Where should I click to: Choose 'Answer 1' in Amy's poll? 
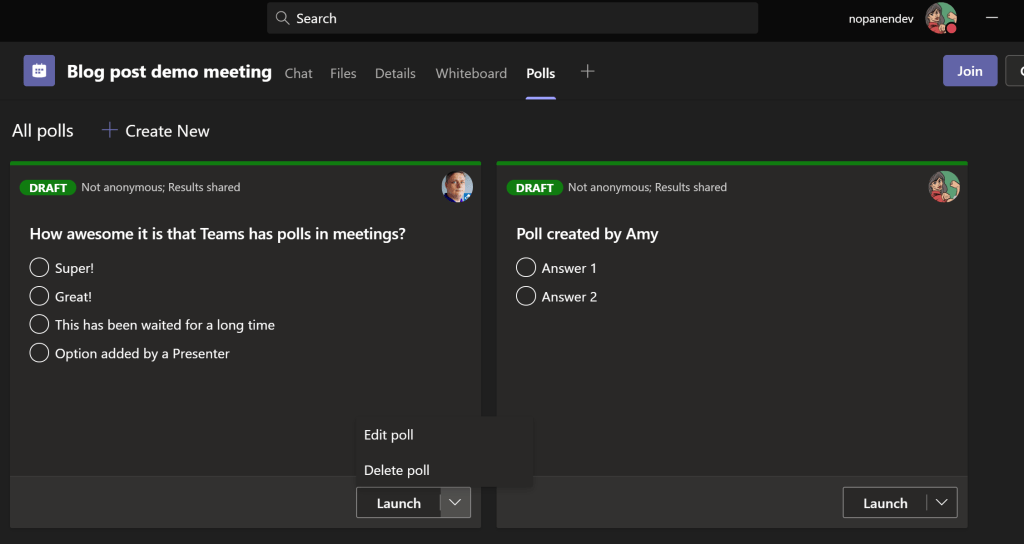coord(526,268)
